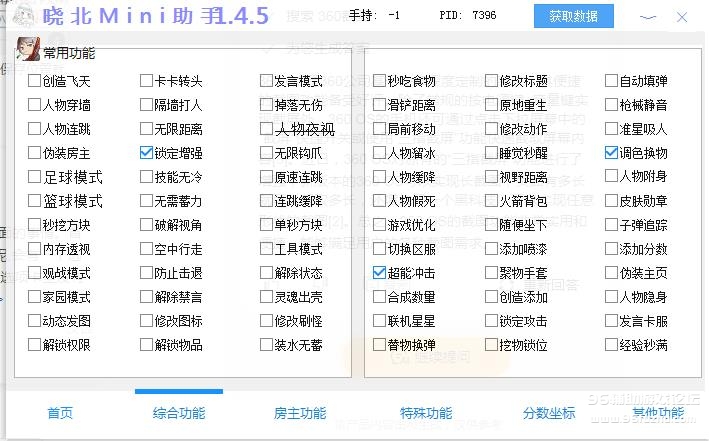Enable 自动填弹 option
Screen dimensions: 709x441
(x=612, y=81)
